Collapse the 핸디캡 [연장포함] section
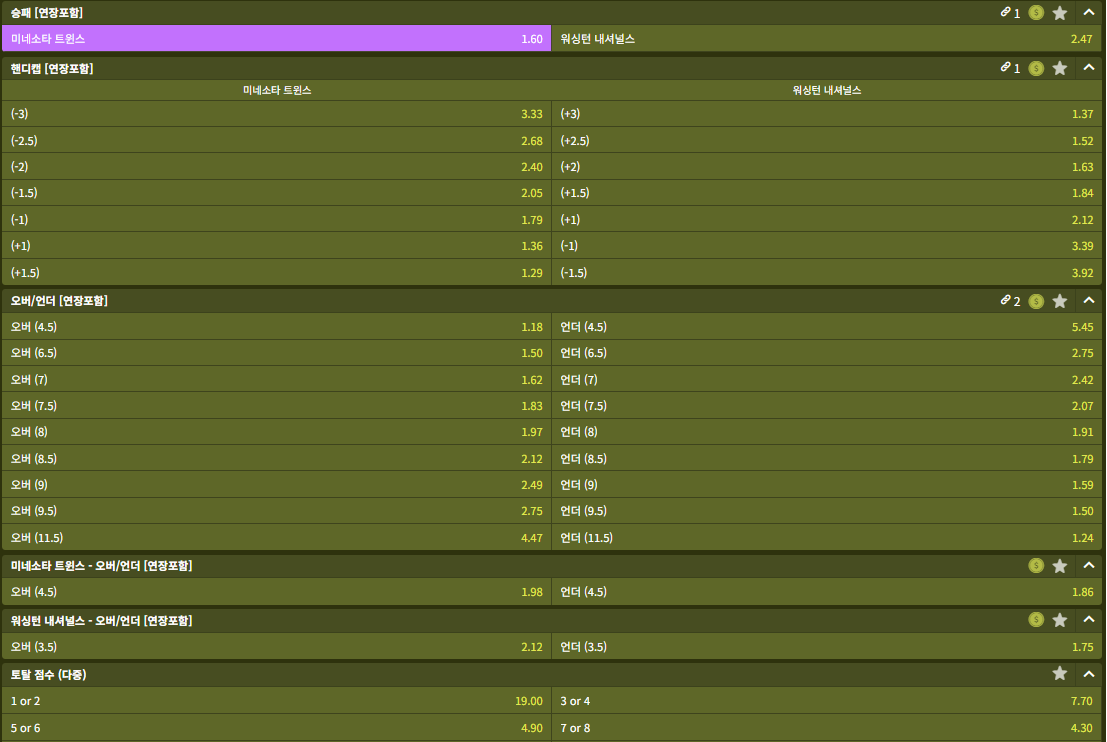1107x742 pixels. coord(1089,68)
